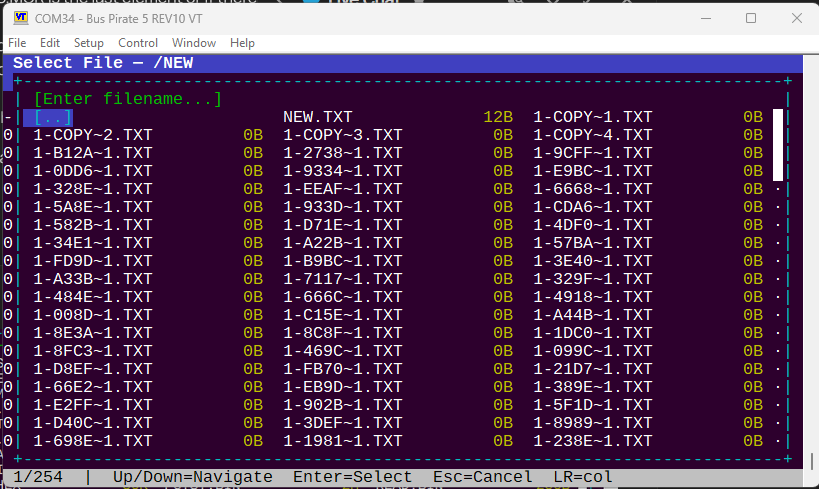Click the Tera Term VT title bar icon

click(20, 18)
